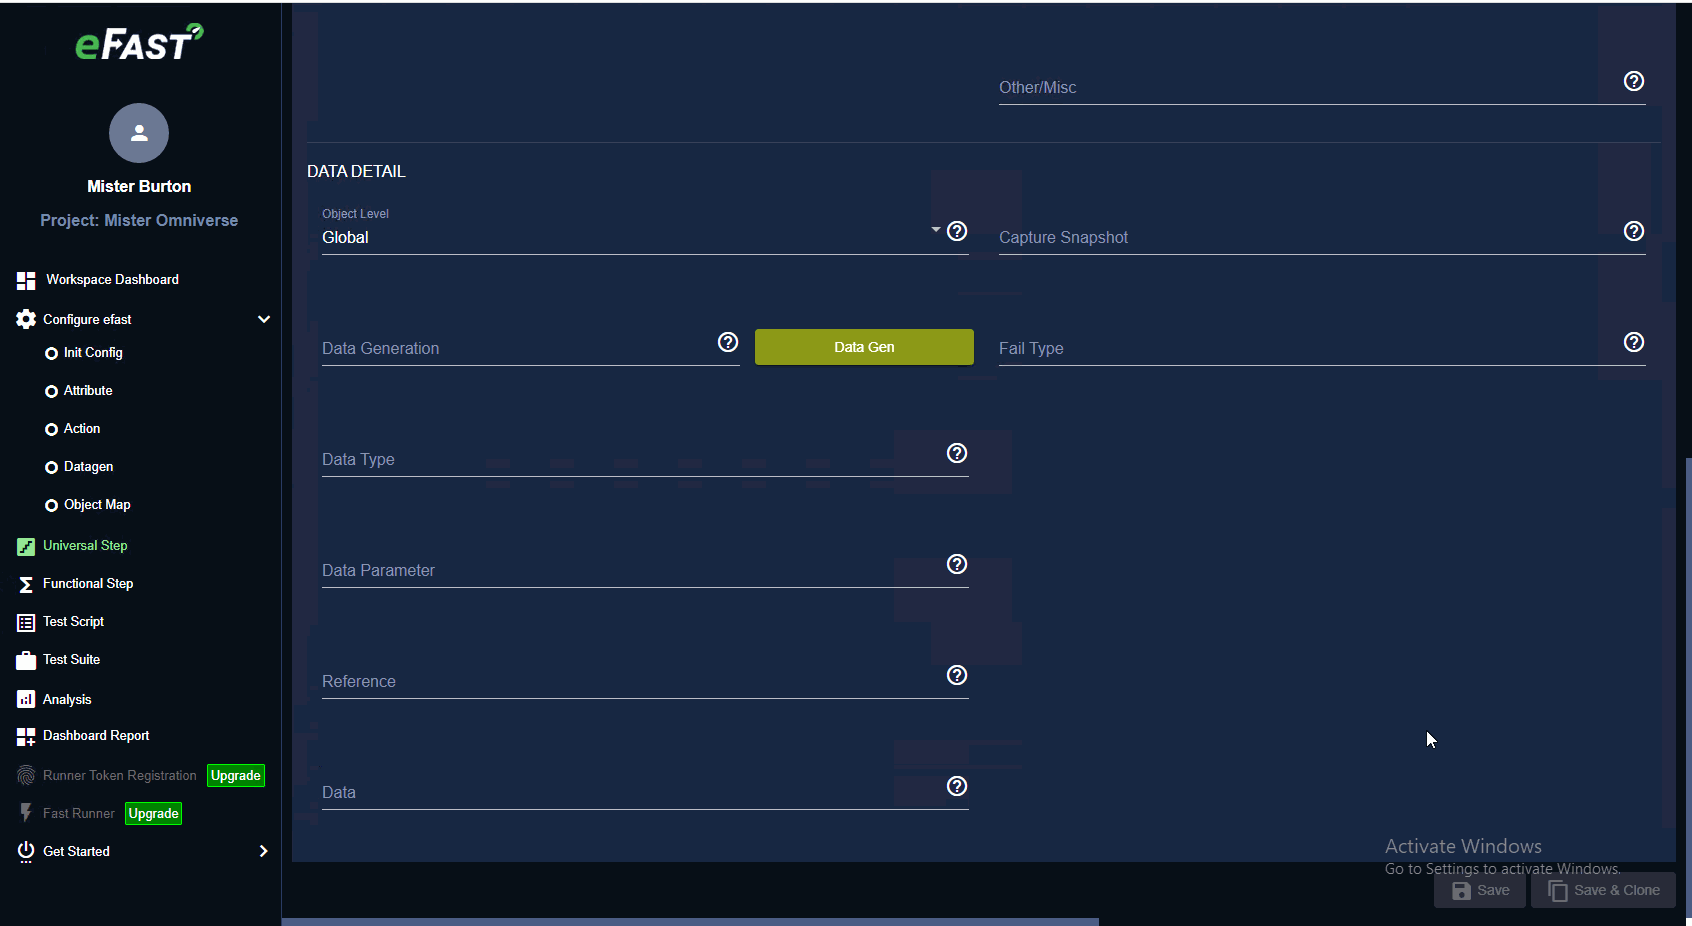Image resolution: width=1692 pixels, height=926 pixels.
Task: Collapse the Configure efast section
Action: pyautogui.click(x=264, y=319)
